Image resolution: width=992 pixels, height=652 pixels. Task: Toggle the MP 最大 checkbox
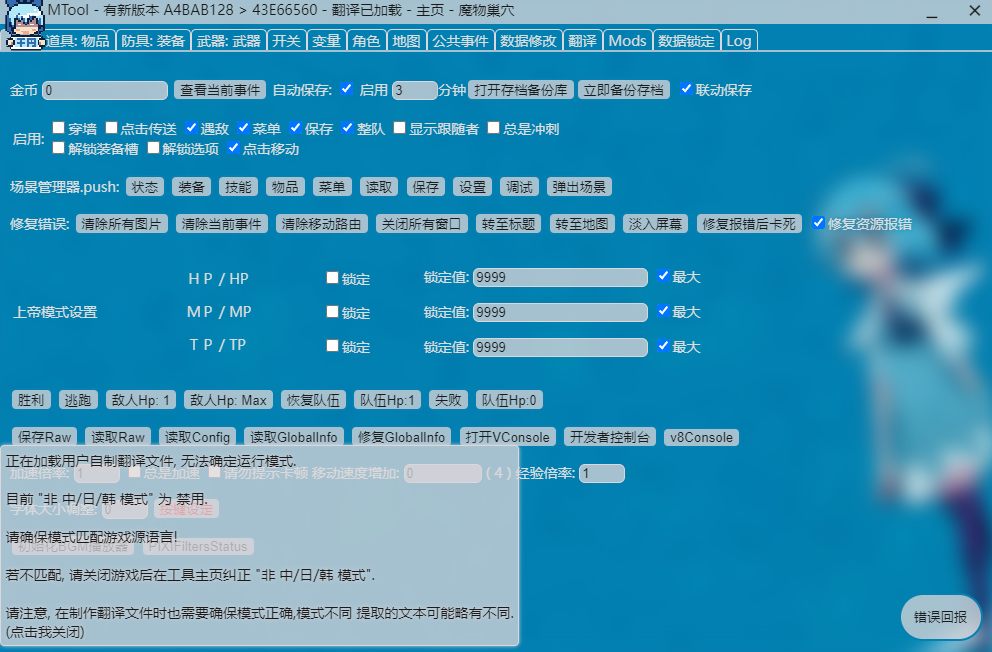663,311
